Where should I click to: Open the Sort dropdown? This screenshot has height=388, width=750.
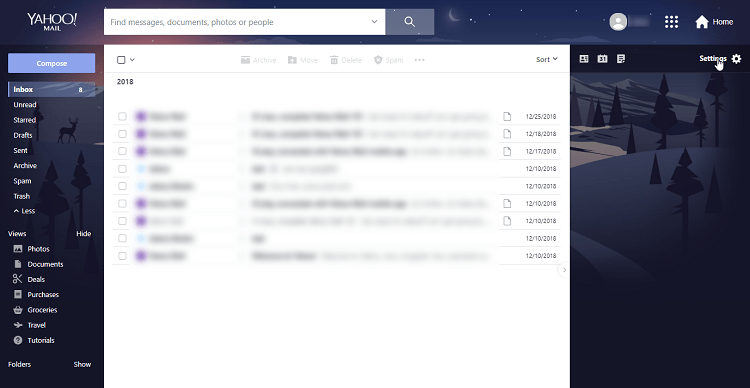pos(547,59)
